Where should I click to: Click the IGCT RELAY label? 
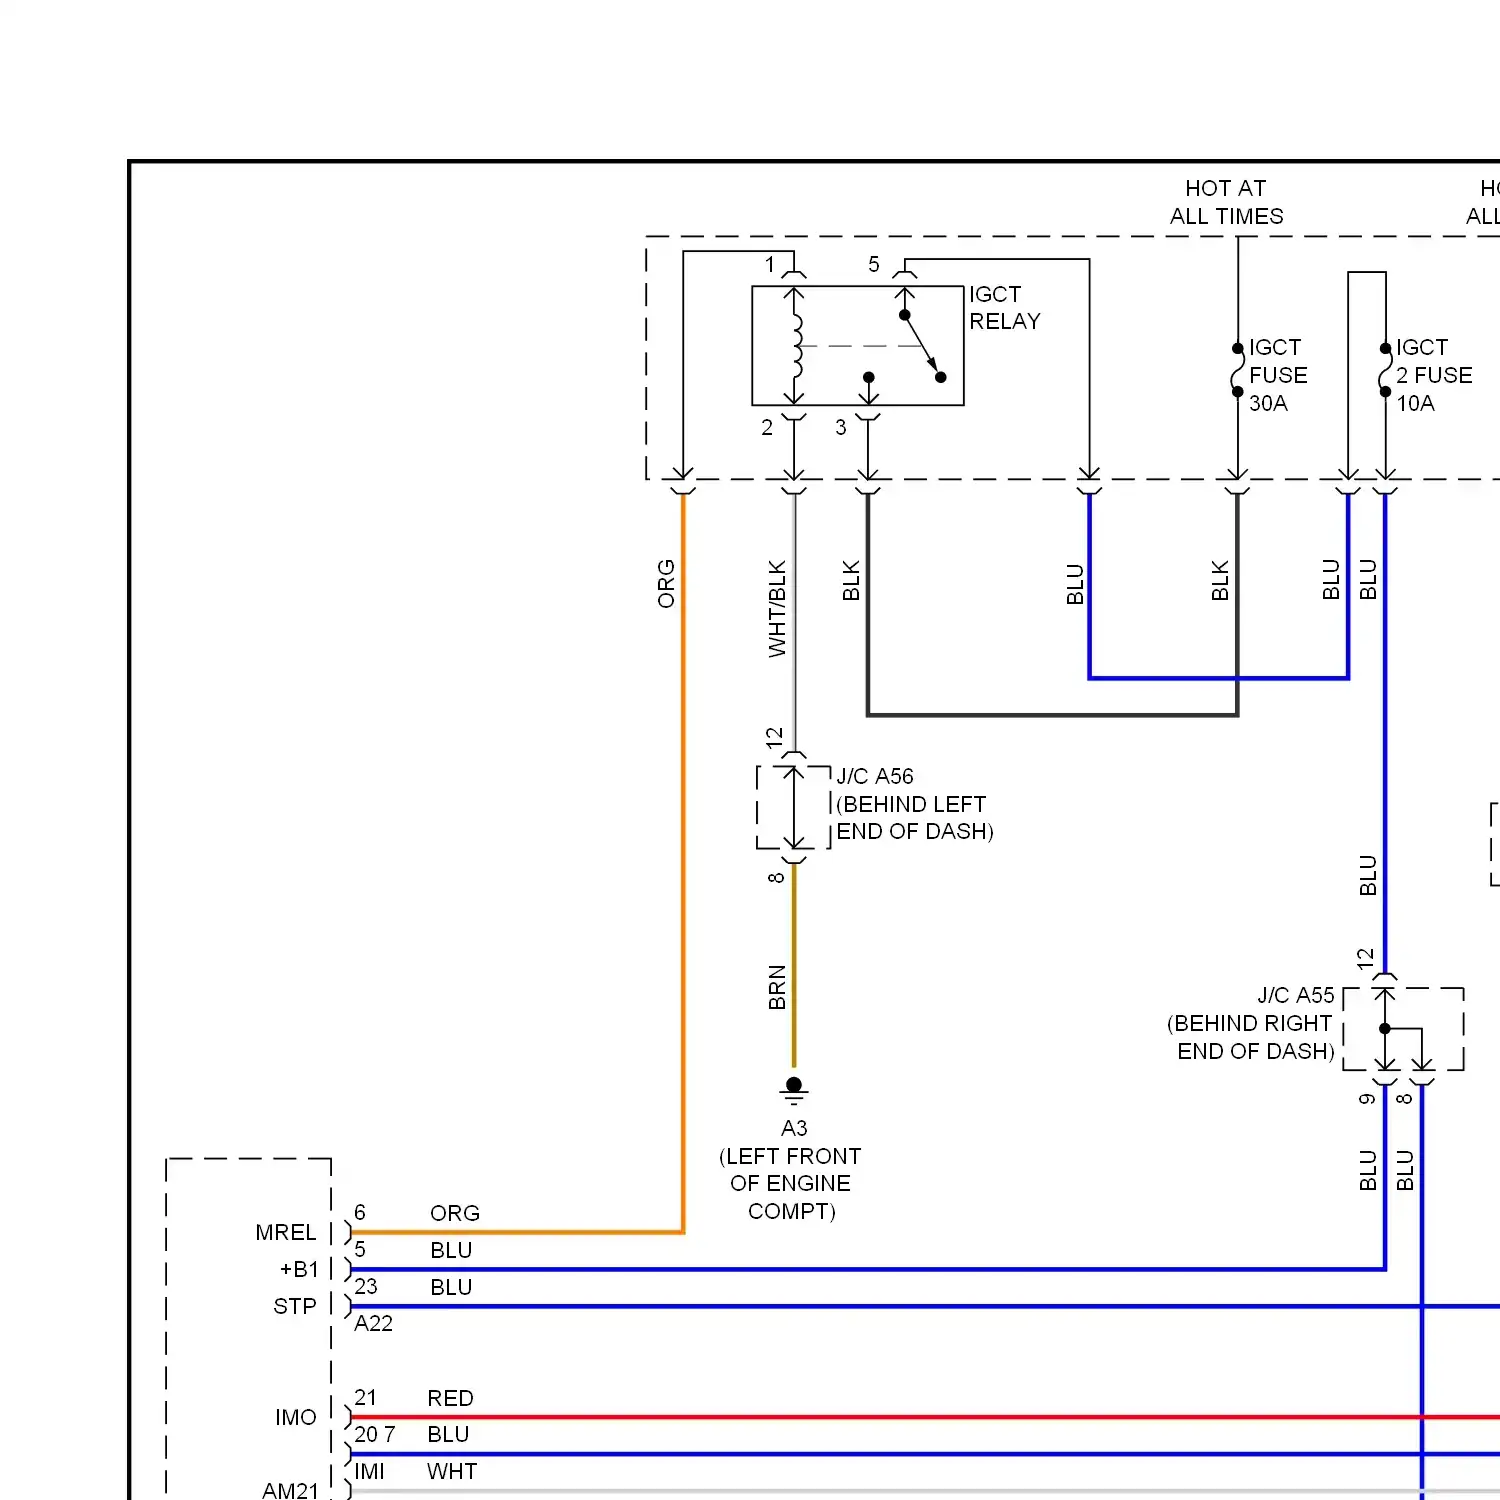(x=1004, y=308)
